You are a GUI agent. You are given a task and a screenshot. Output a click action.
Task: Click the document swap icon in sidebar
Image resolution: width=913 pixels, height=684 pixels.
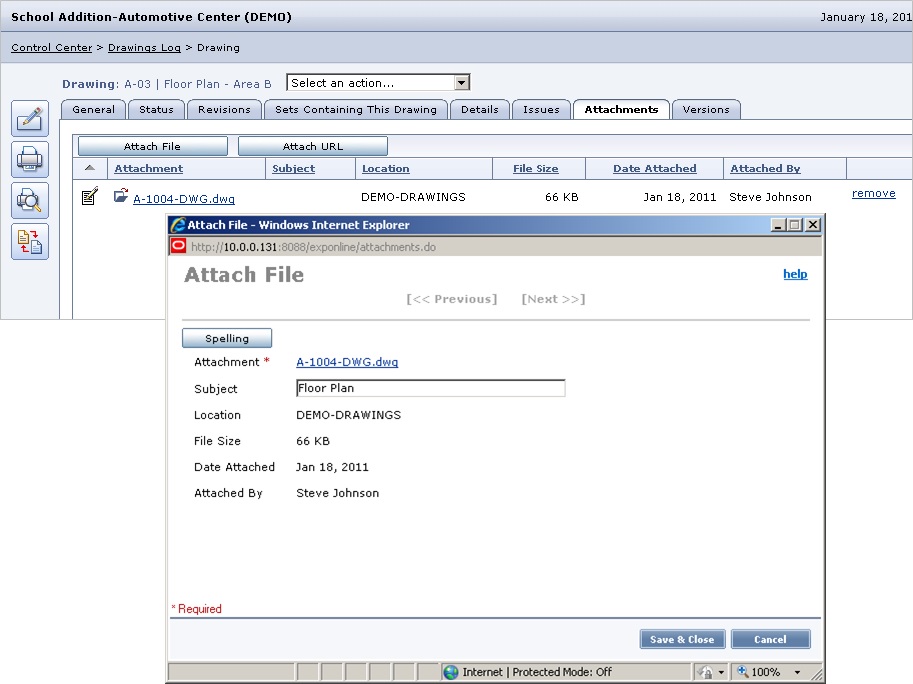click(x=29, y=242)
